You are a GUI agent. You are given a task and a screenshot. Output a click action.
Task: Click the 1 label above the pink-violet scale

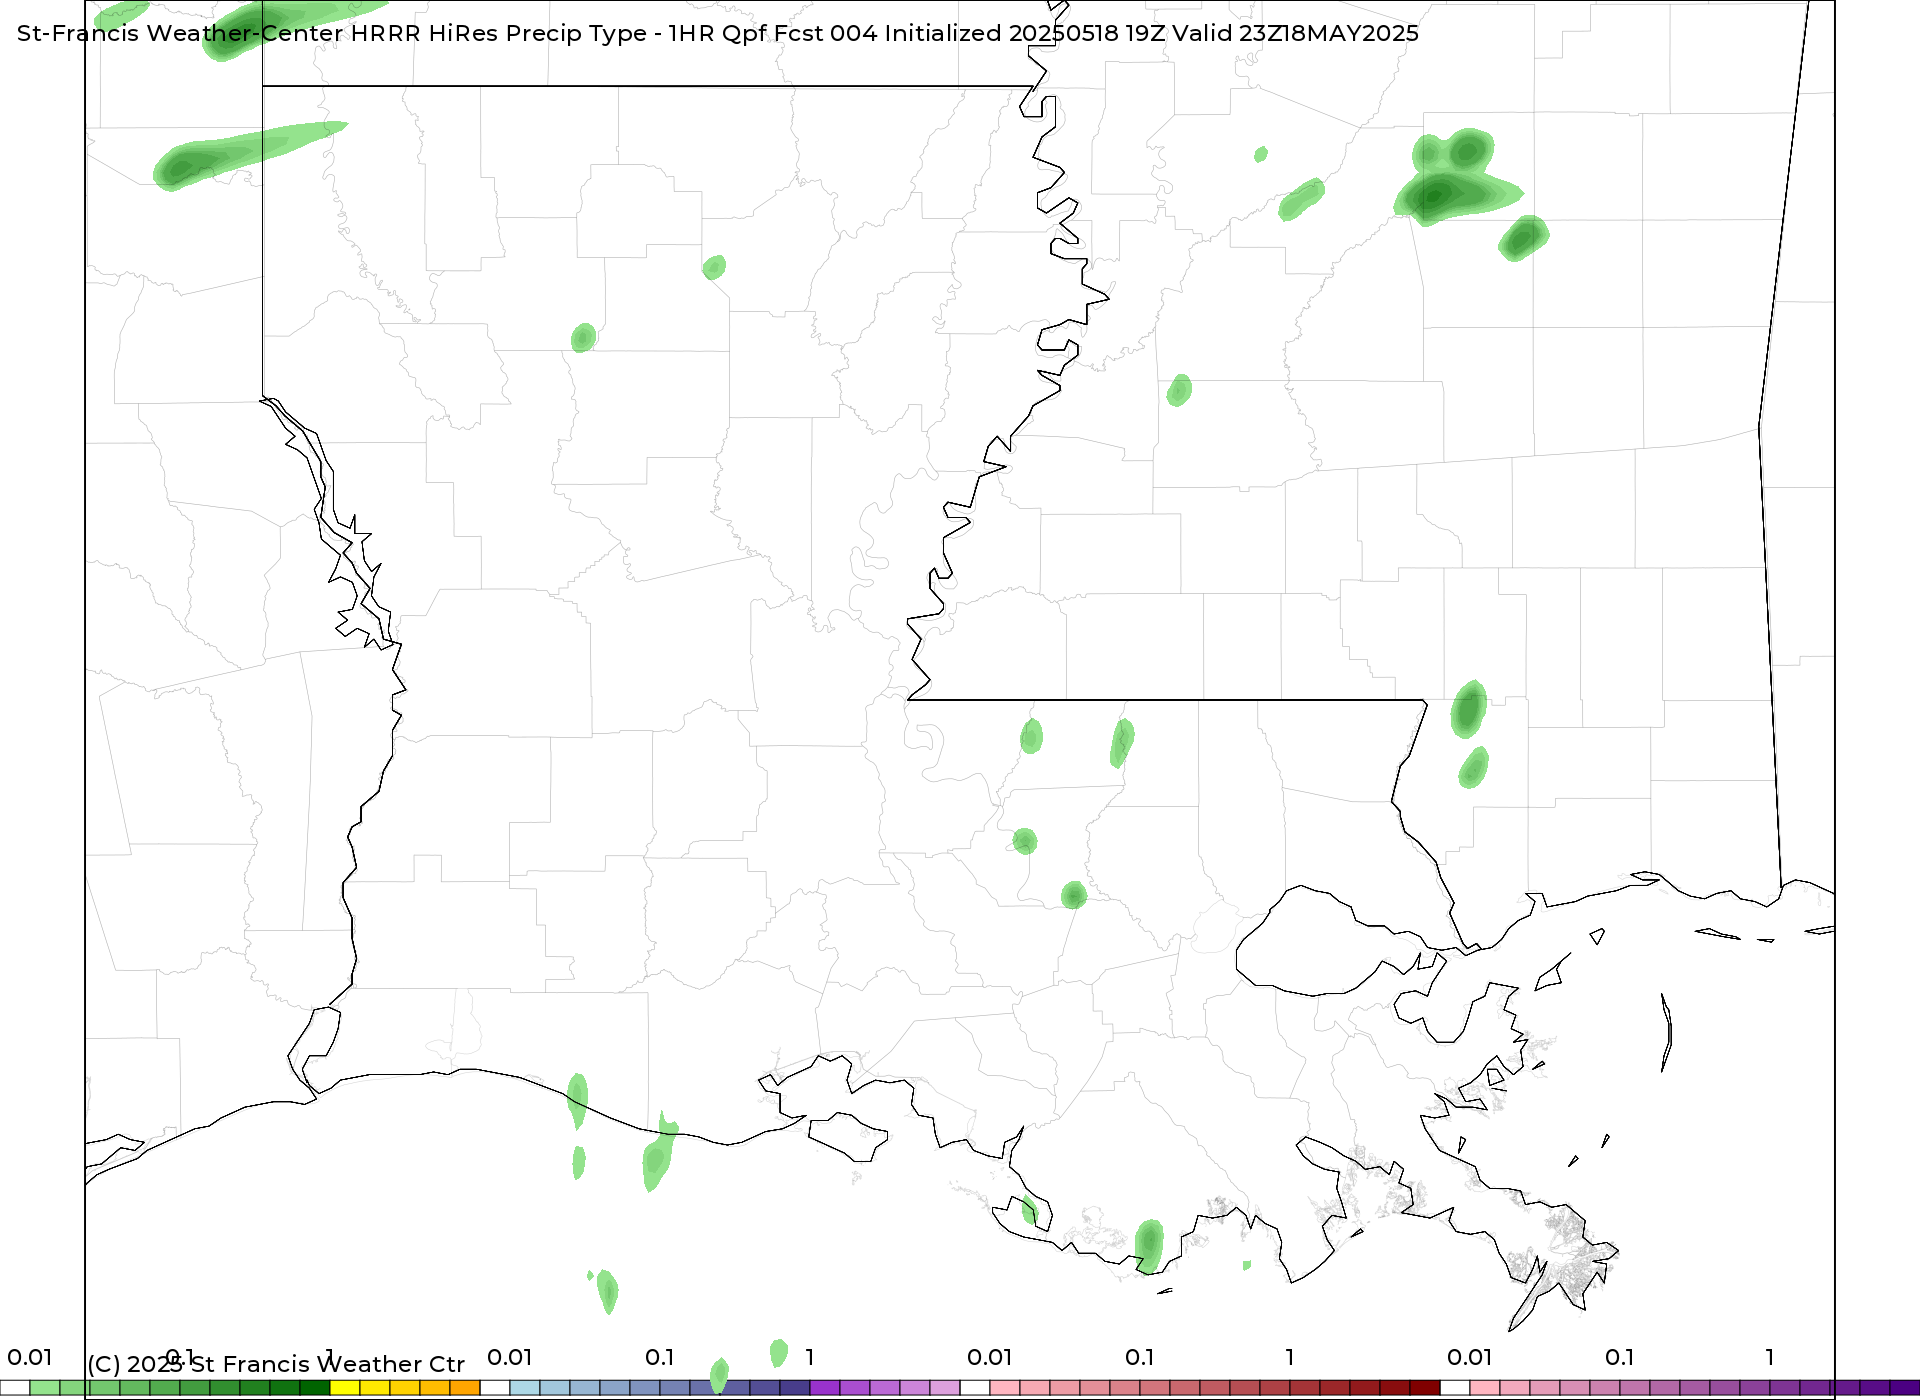click(x=1769, y=1357)
